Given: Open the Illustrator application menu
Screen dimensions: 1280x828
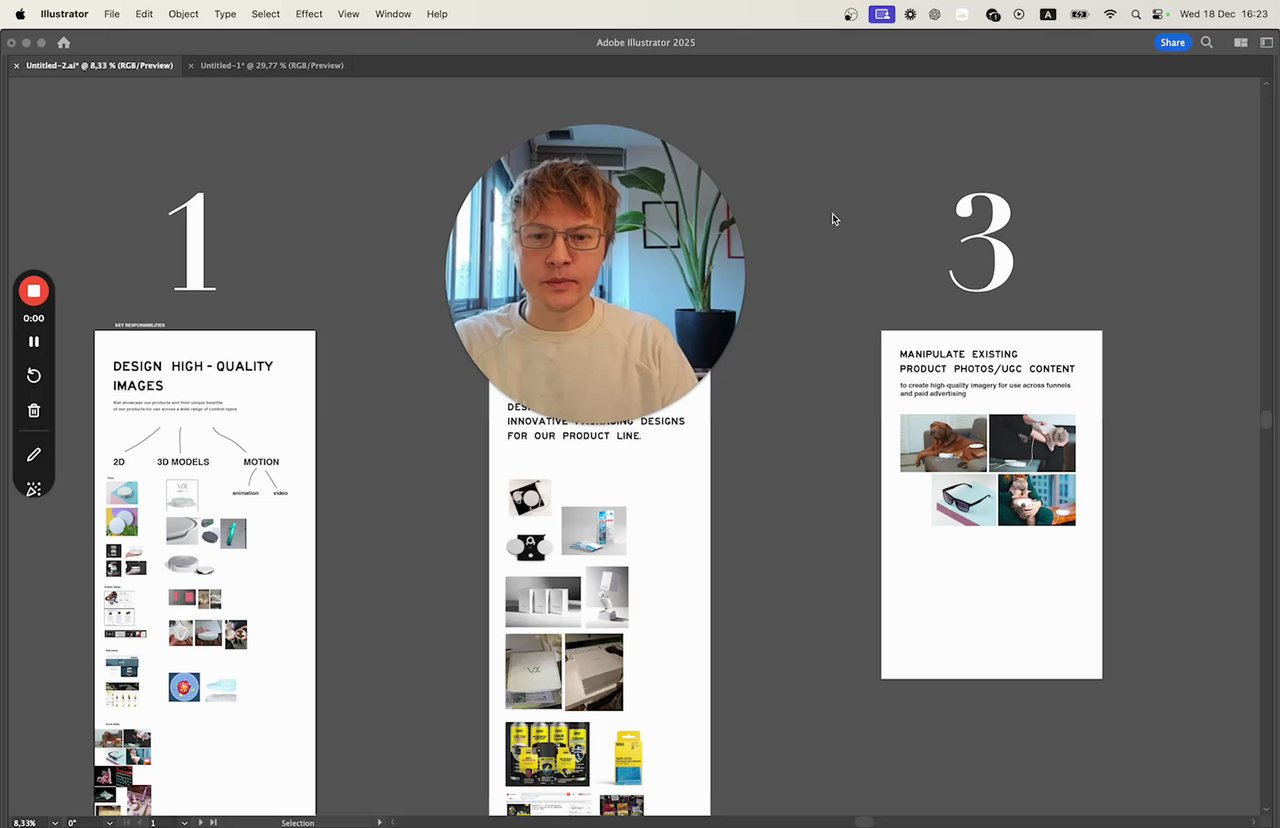Looking at the screenshot, I should point(64,14).
